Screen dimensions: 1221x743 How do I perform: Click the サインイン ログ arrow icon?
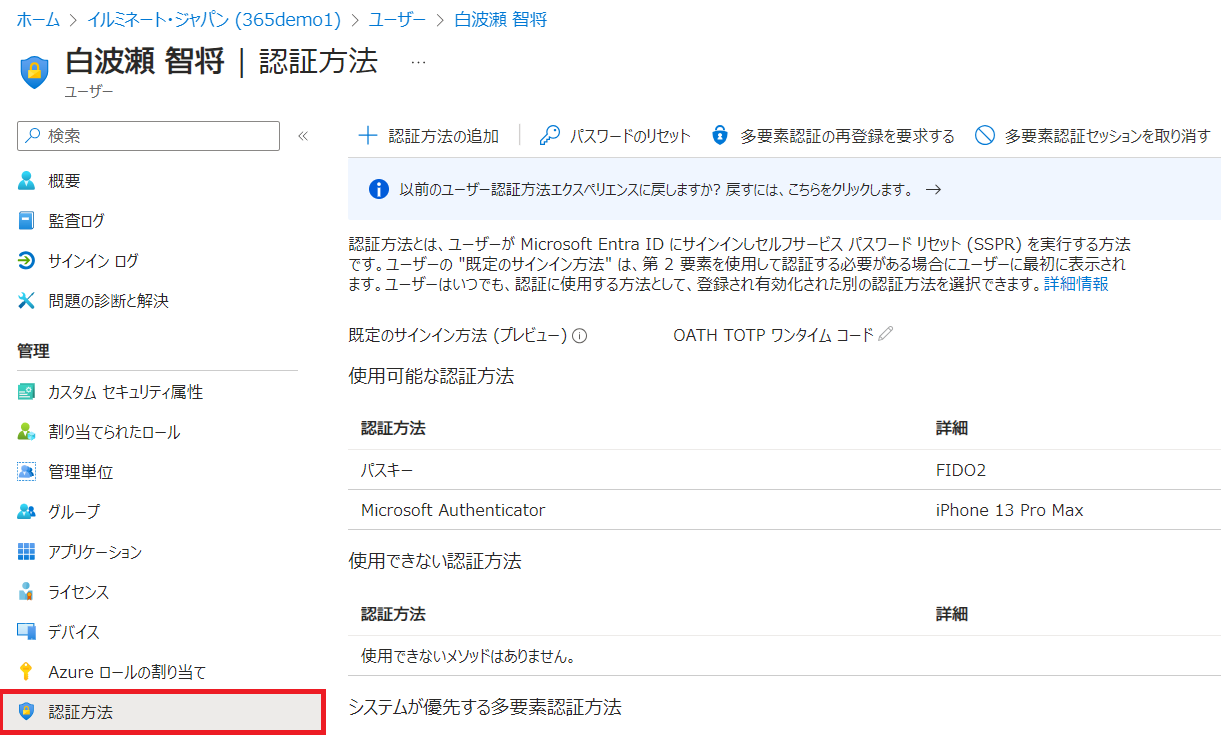point(27,261)
